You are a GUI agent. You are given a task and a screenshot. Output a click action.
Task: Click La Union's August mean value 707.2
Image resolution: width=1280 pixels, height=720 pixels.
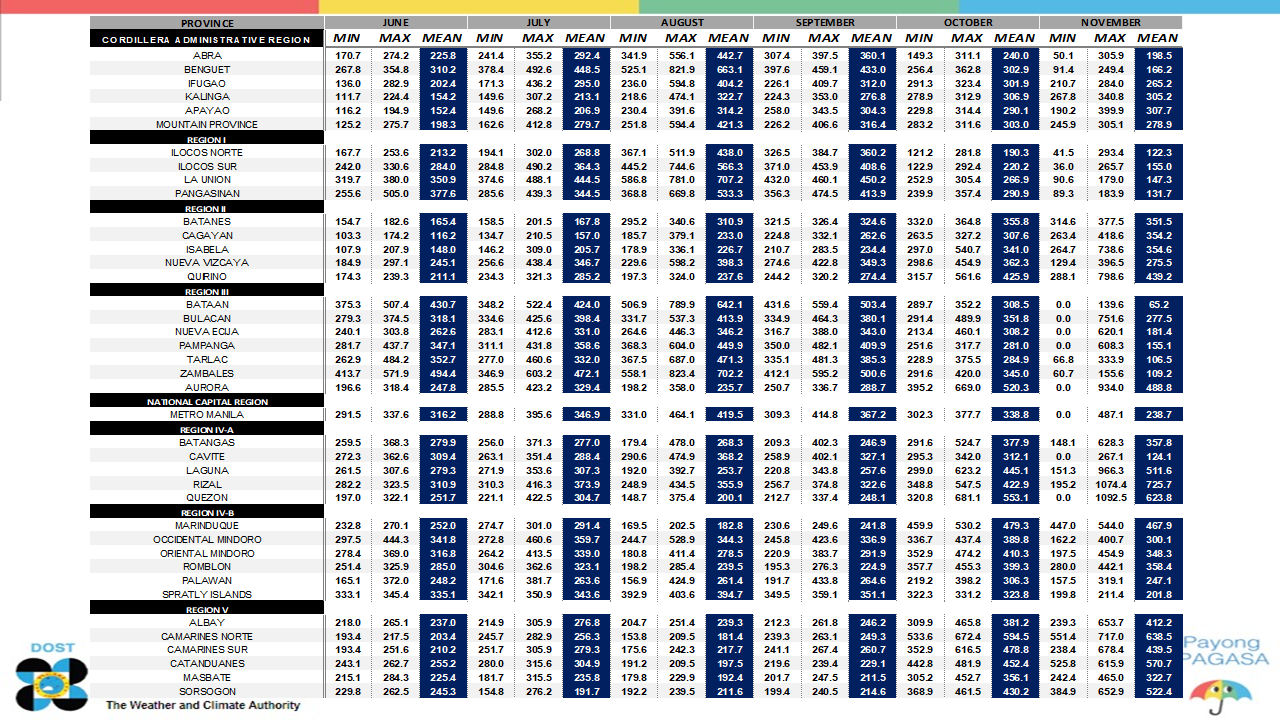pos(729,180)
